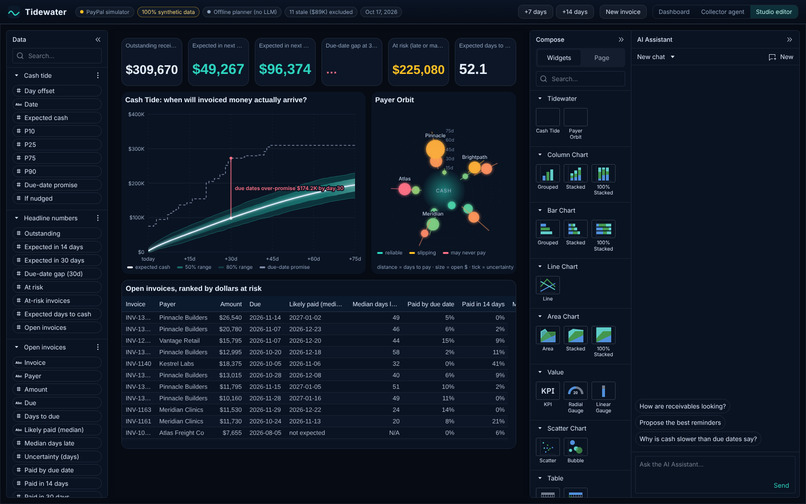Screen dimensions: 806x504
Task: Select the Cash Tide widget thumbnail
Action: [548, 117]
